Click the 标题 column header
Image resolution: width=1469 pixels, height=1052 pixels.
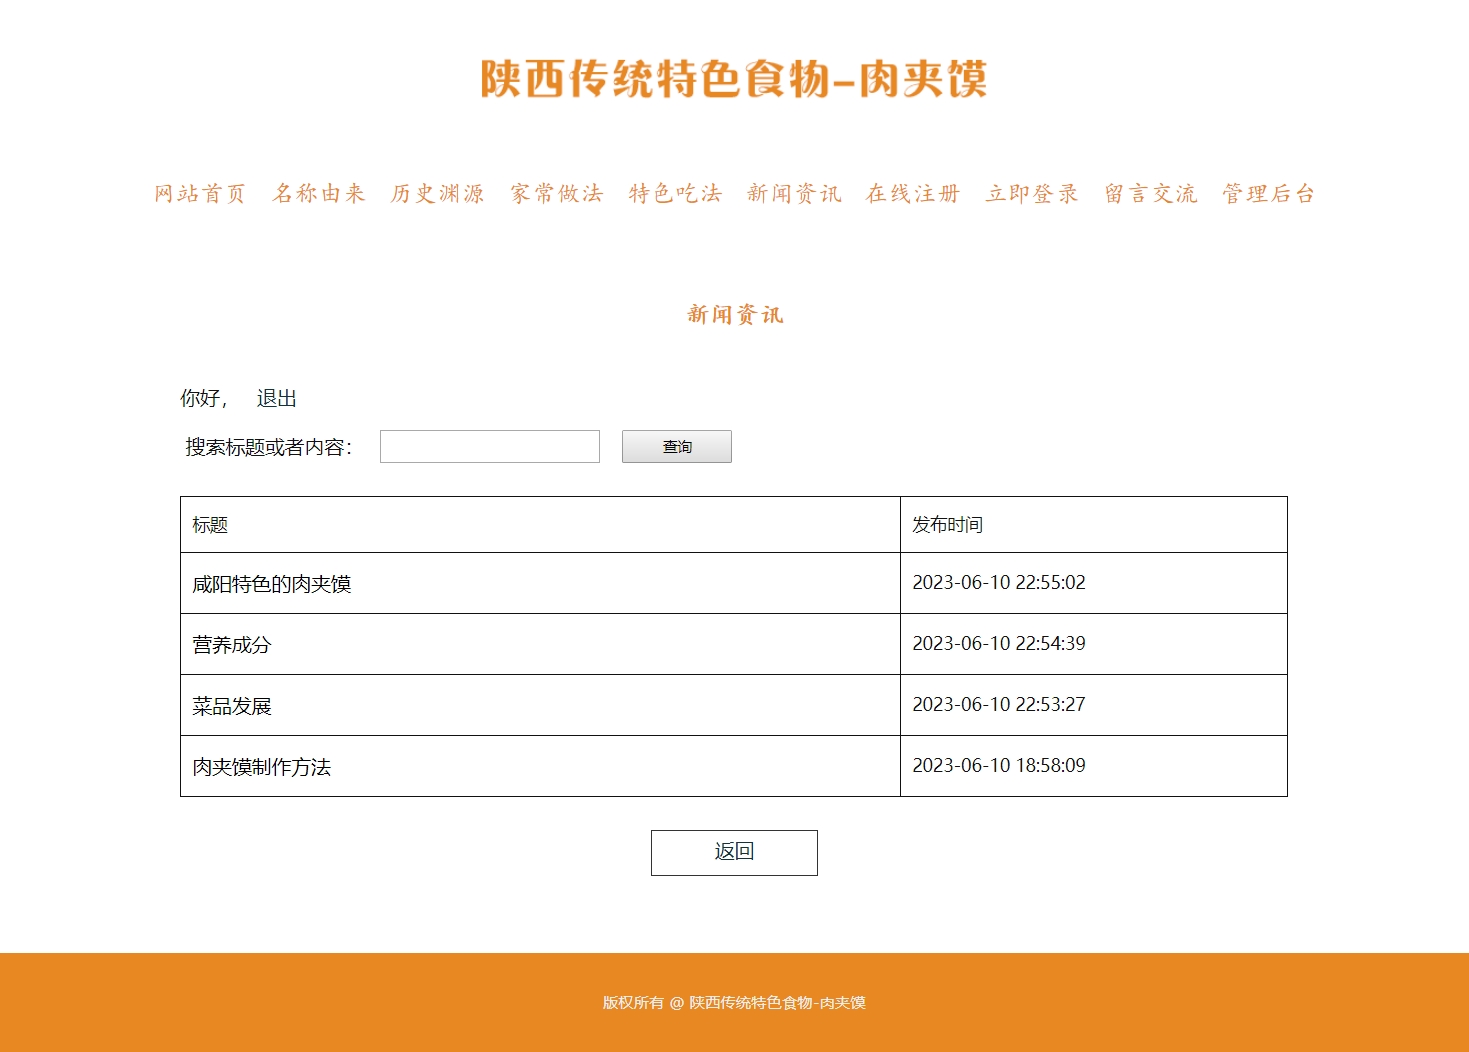point(210,525)
